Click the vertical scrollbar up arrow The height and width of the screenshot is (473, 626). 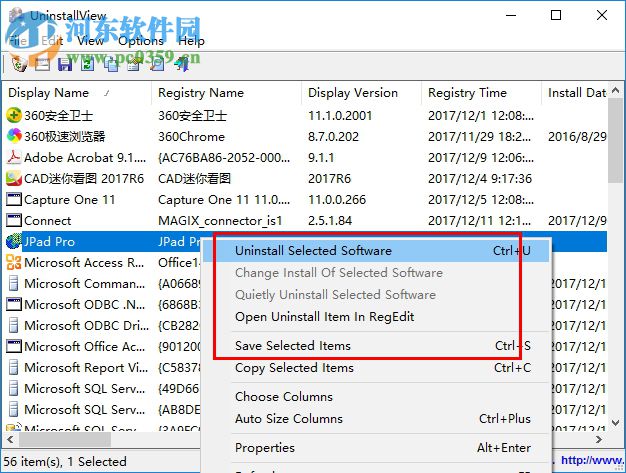(616, 91)
